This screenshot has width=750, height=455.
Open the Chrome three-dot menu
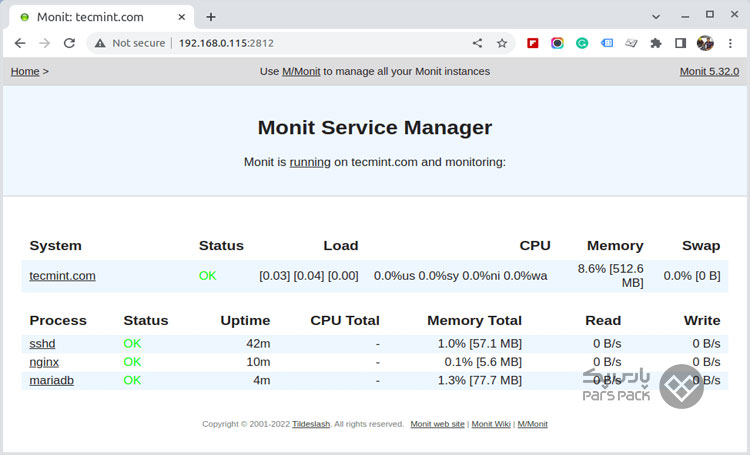tap(730, 43)
